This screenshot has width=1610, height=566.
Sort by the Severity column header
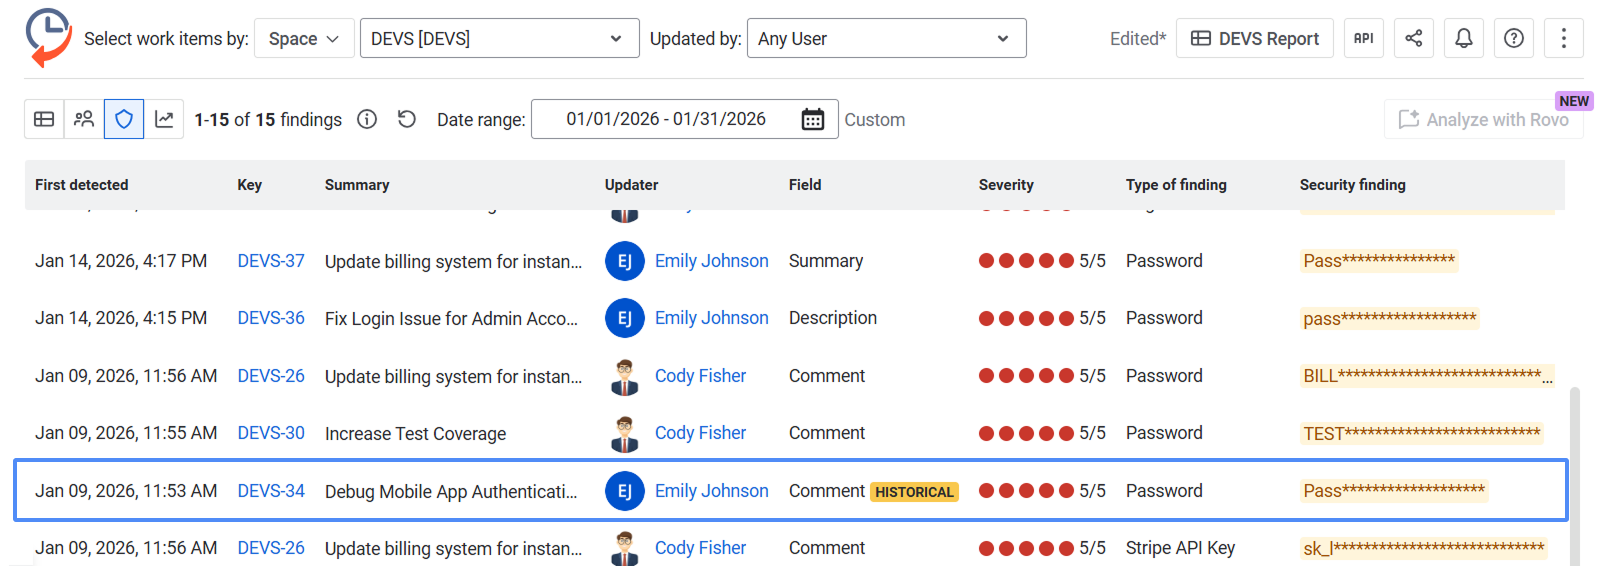(x=1006, y=185)
